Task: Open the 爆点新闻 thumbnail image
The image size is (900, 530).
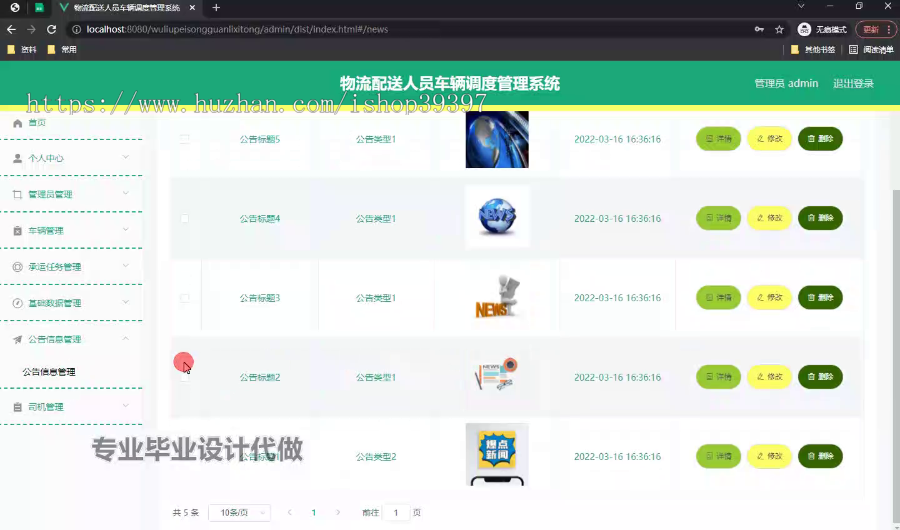Action: click(497, 455)
